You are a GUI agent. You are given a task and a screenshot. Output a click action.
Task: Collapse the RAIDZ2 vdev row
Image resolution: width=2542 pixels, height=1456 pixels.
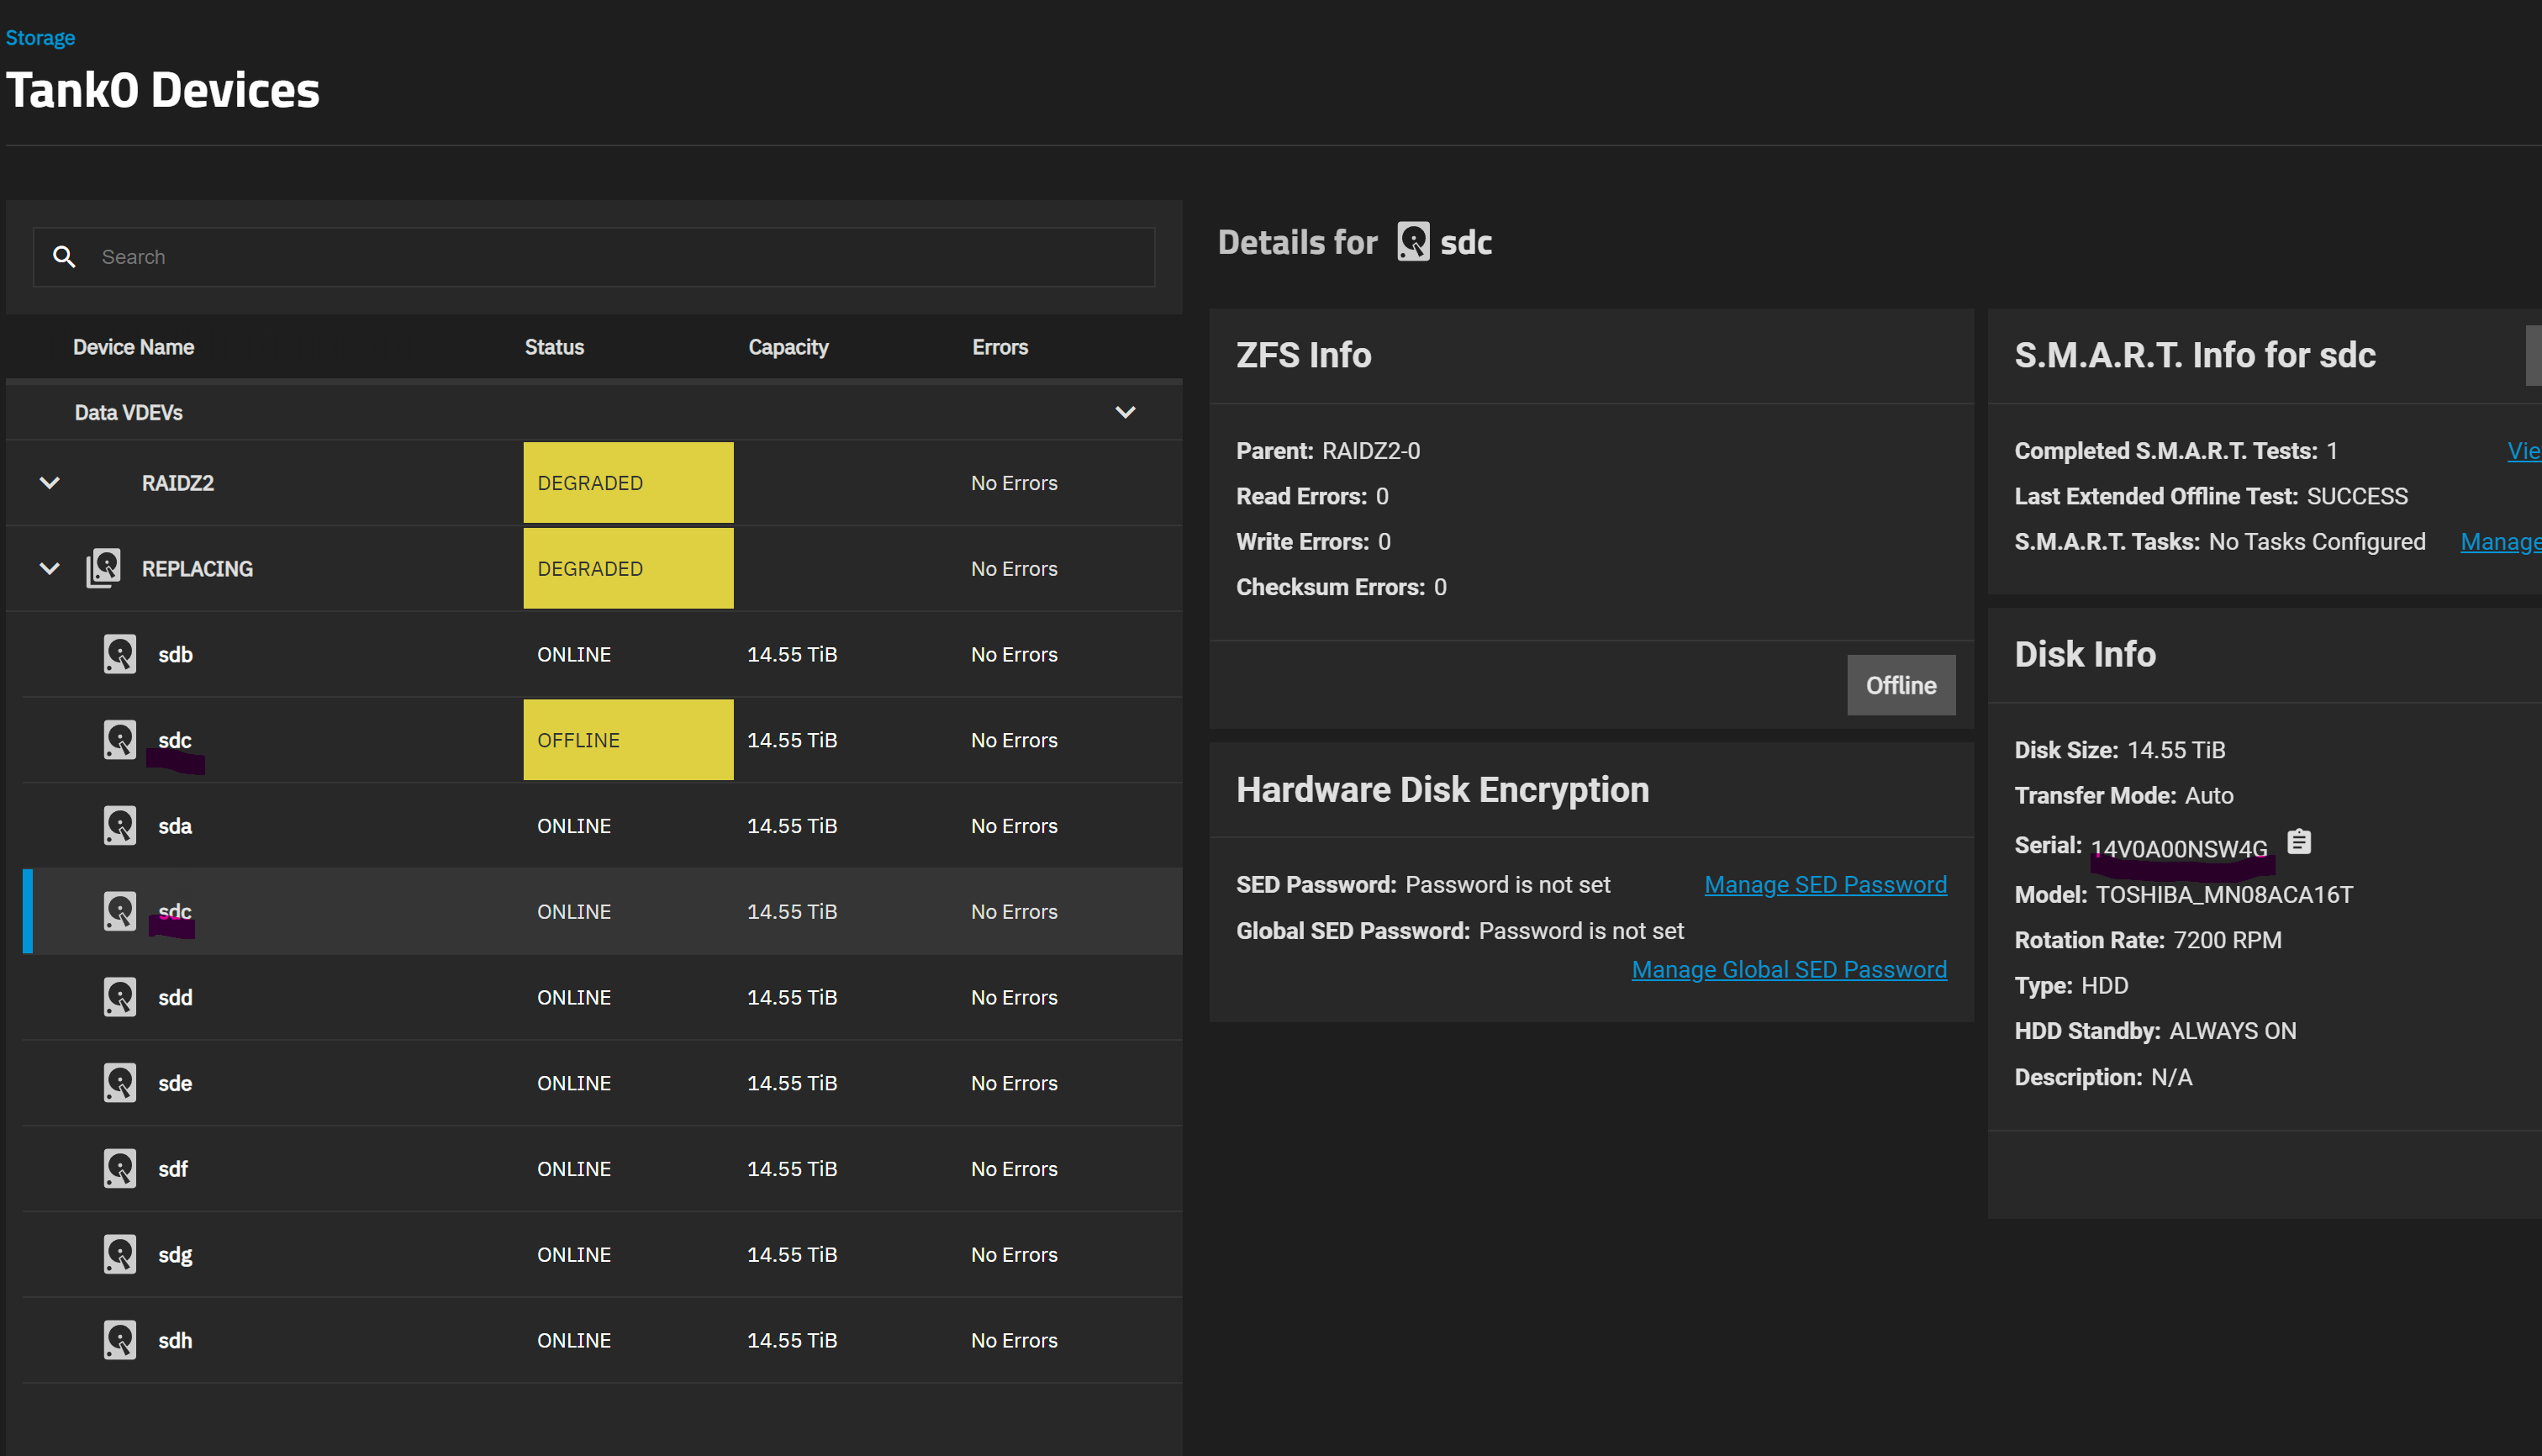[49, 483]
